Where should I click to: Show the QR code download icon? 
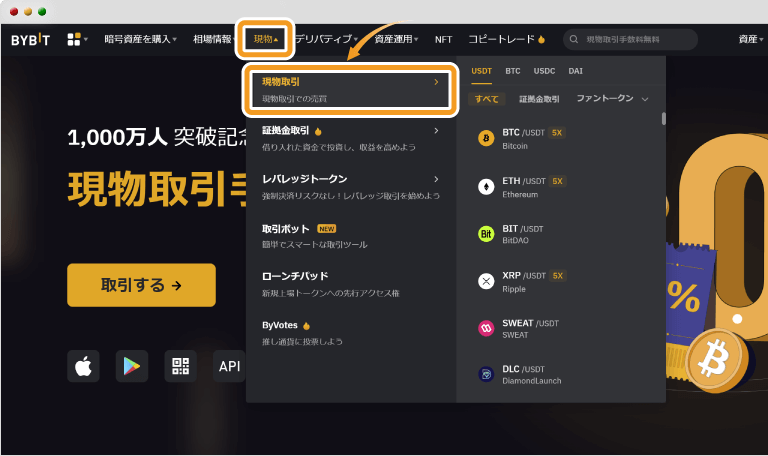[180, 366]
